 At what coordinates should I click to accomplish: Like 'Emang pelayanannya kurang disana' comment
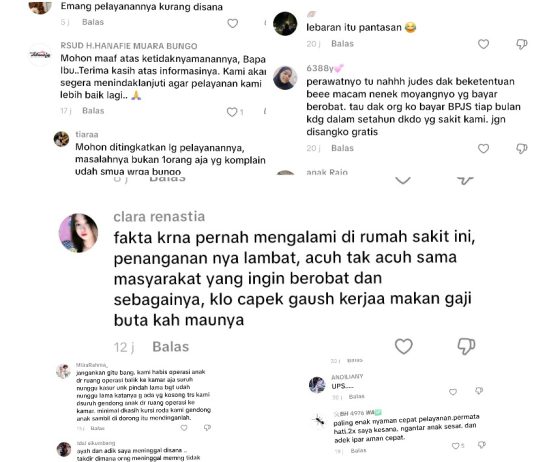pyautogui.click(x=233, y=23)
